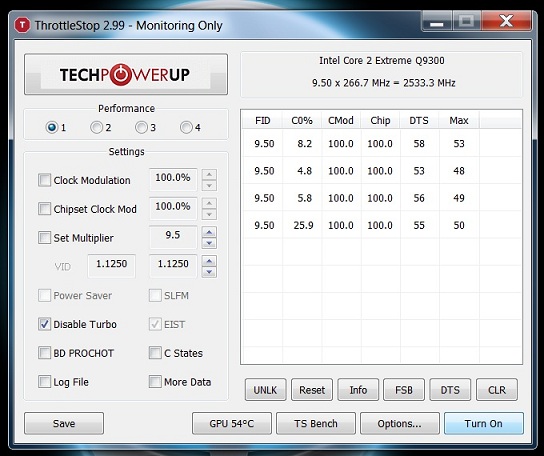This screenshot has height=456, width=544.
Task: Click the UNLK button
Action: point(265,390)
